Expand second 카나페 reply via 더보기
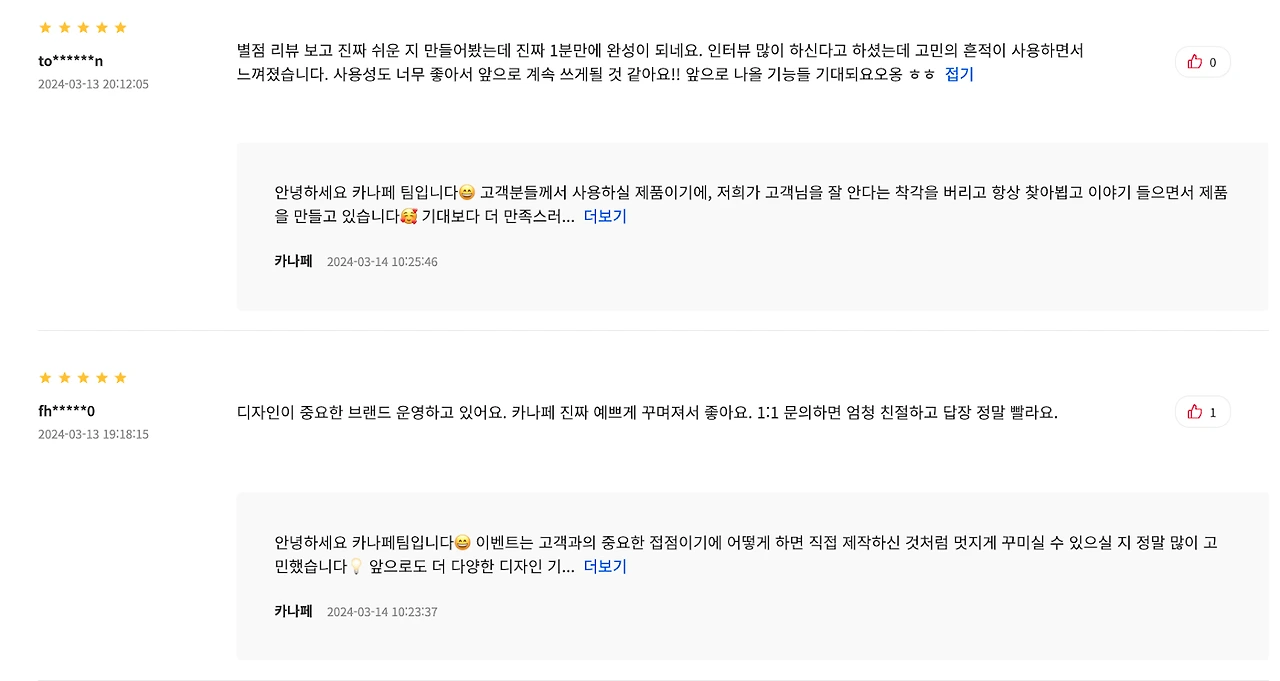This screenshot has width=1280, height=681. click(x=605, y=566)
